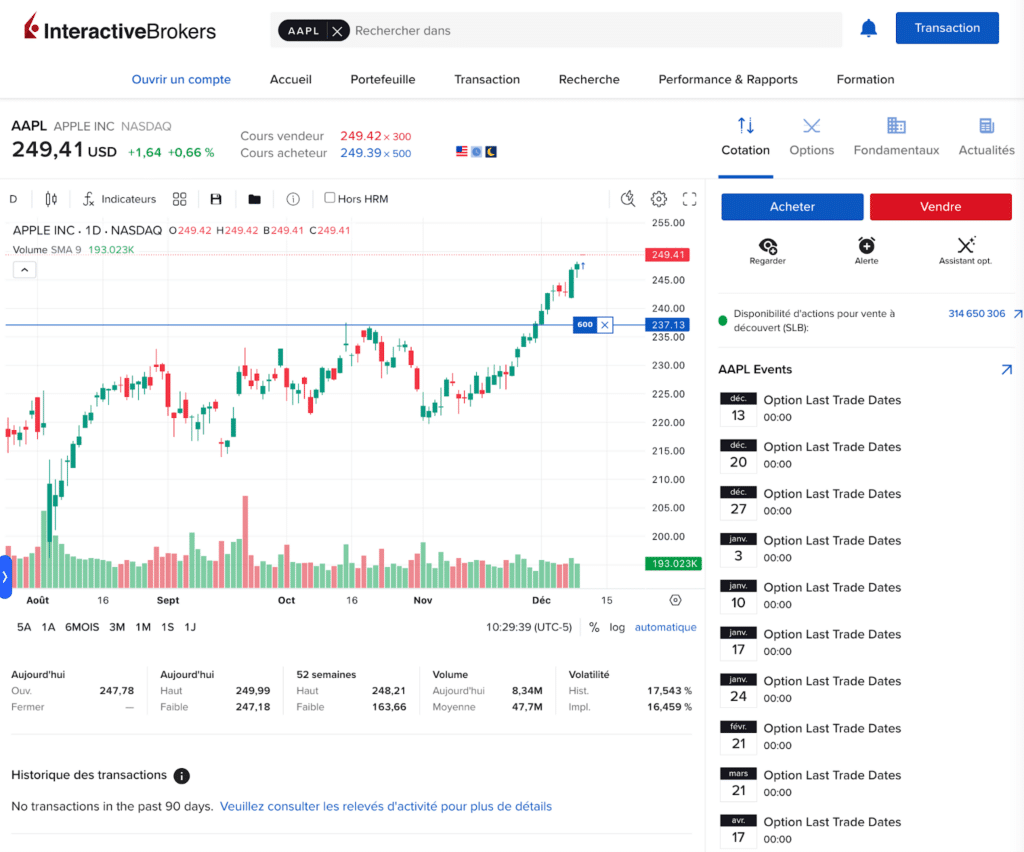The height and width of the screenshot is (852, 1024).
Task: Switch to the Cotation tab
Action: point(746,137)
